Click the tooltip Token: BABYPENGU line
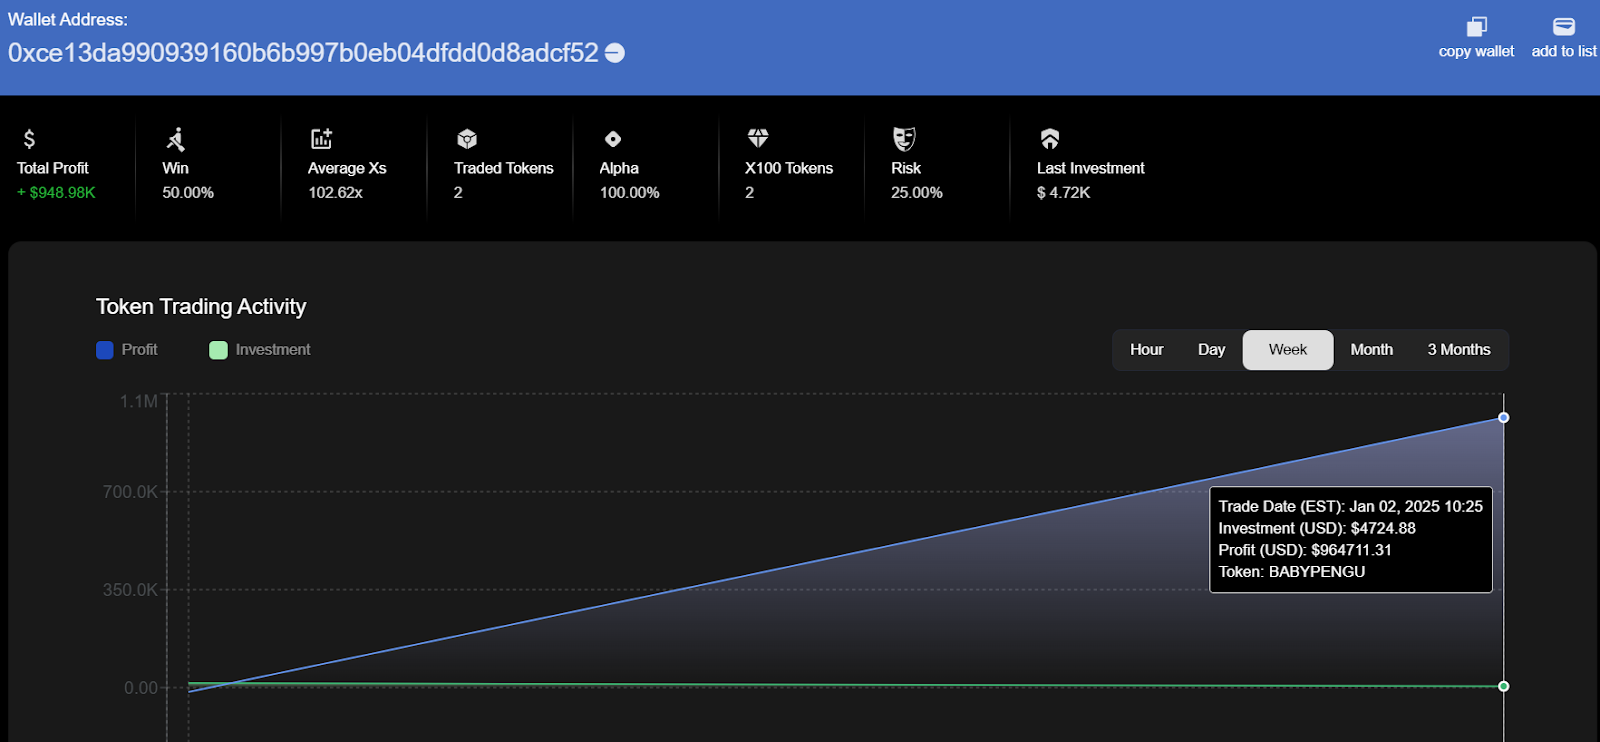This screenshot has width=1600, height=742. [1291, 572]
